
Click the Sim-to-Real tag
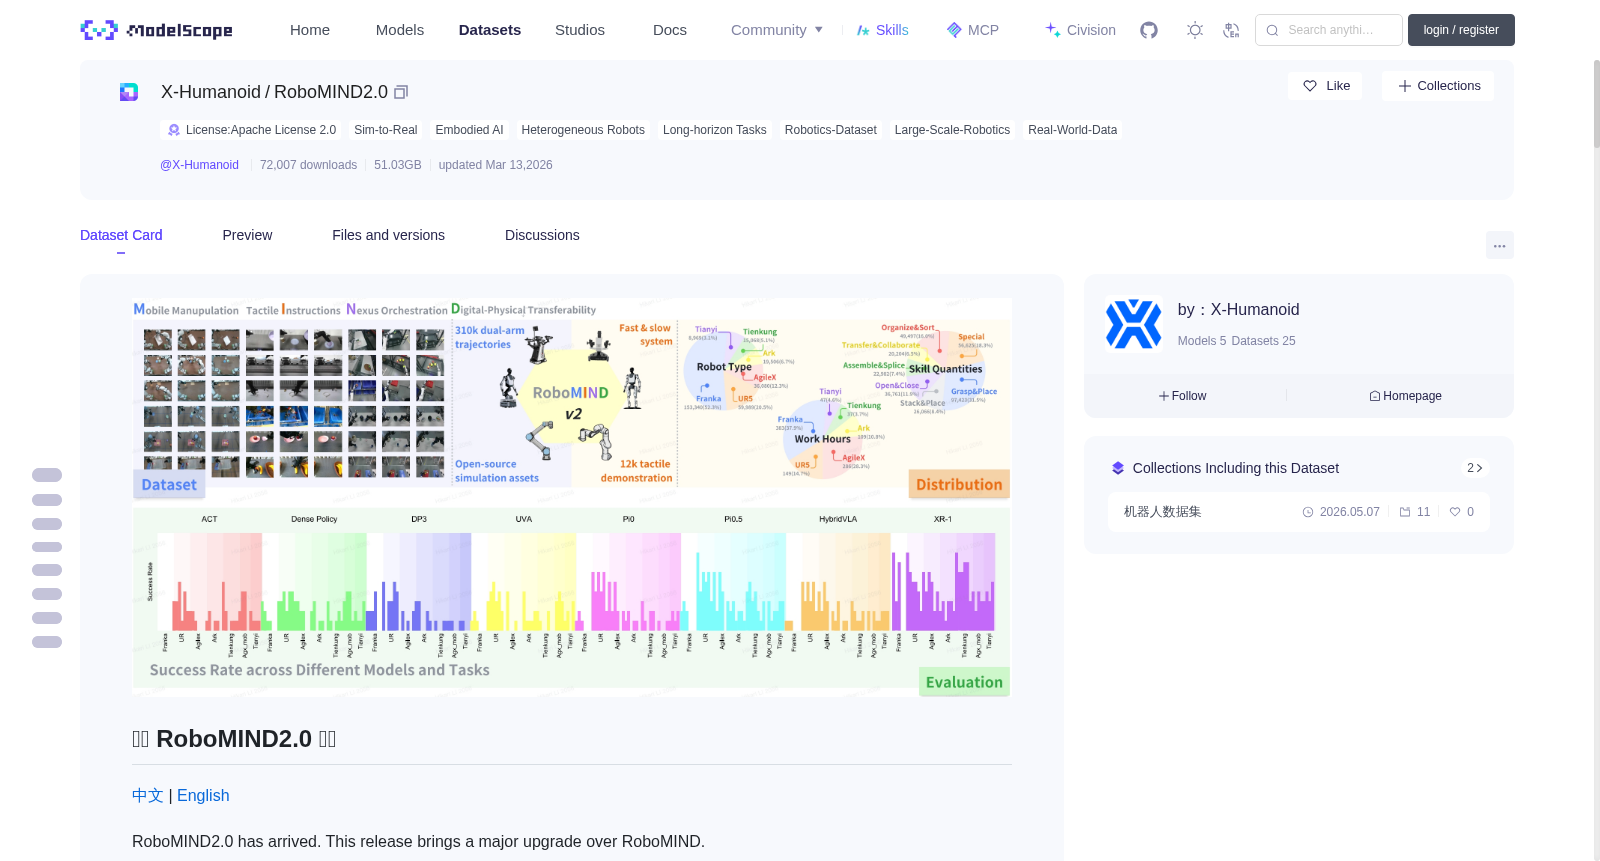(x=385, y=130)
